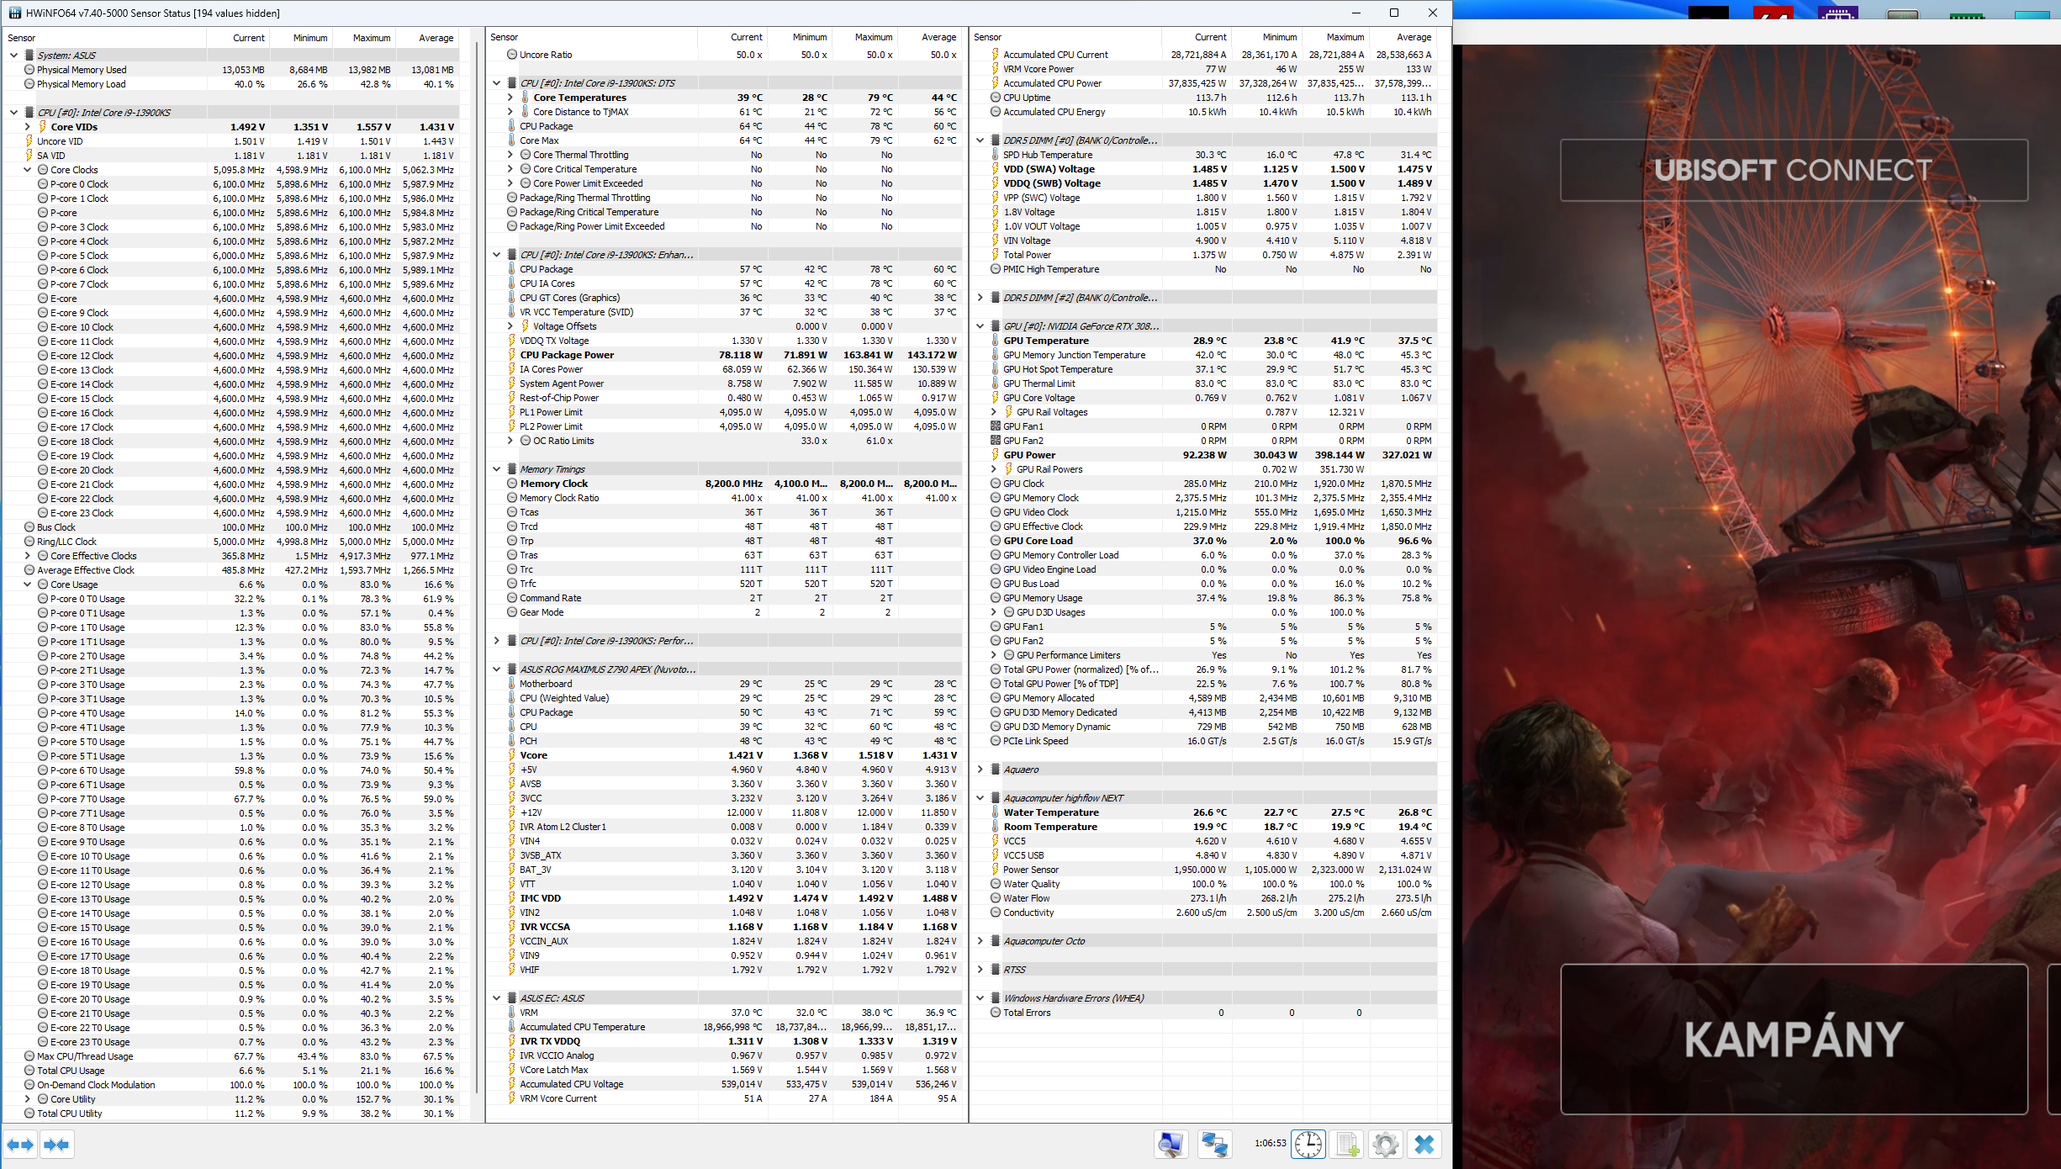The height and width of the screenshot is (1169, 2061).
Task: Expand the RTSS sensor group
Action: tap(980, 970)
